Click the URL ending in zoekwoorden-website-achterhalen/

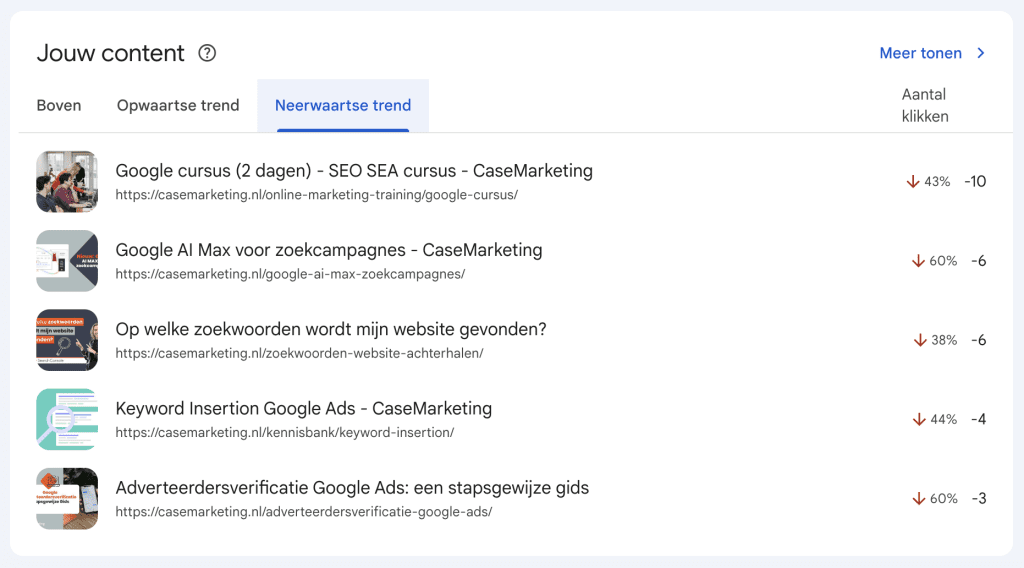click(x=299, y=353)
